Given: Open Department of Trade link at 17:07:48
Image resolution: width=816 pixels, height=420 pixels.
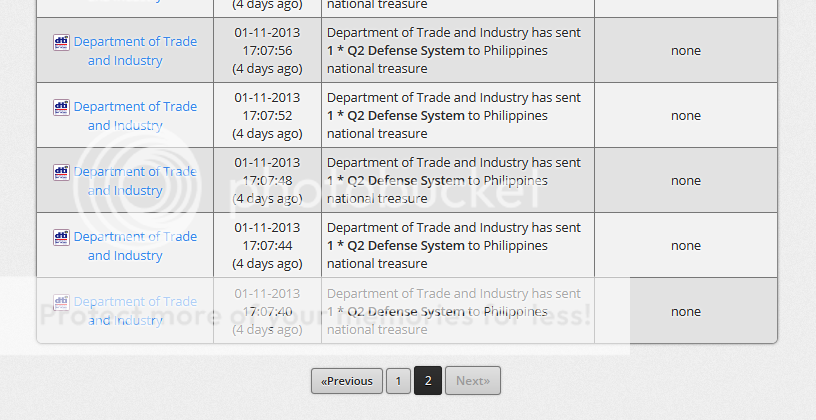Looking at the screenshot, I should point(135,181).
